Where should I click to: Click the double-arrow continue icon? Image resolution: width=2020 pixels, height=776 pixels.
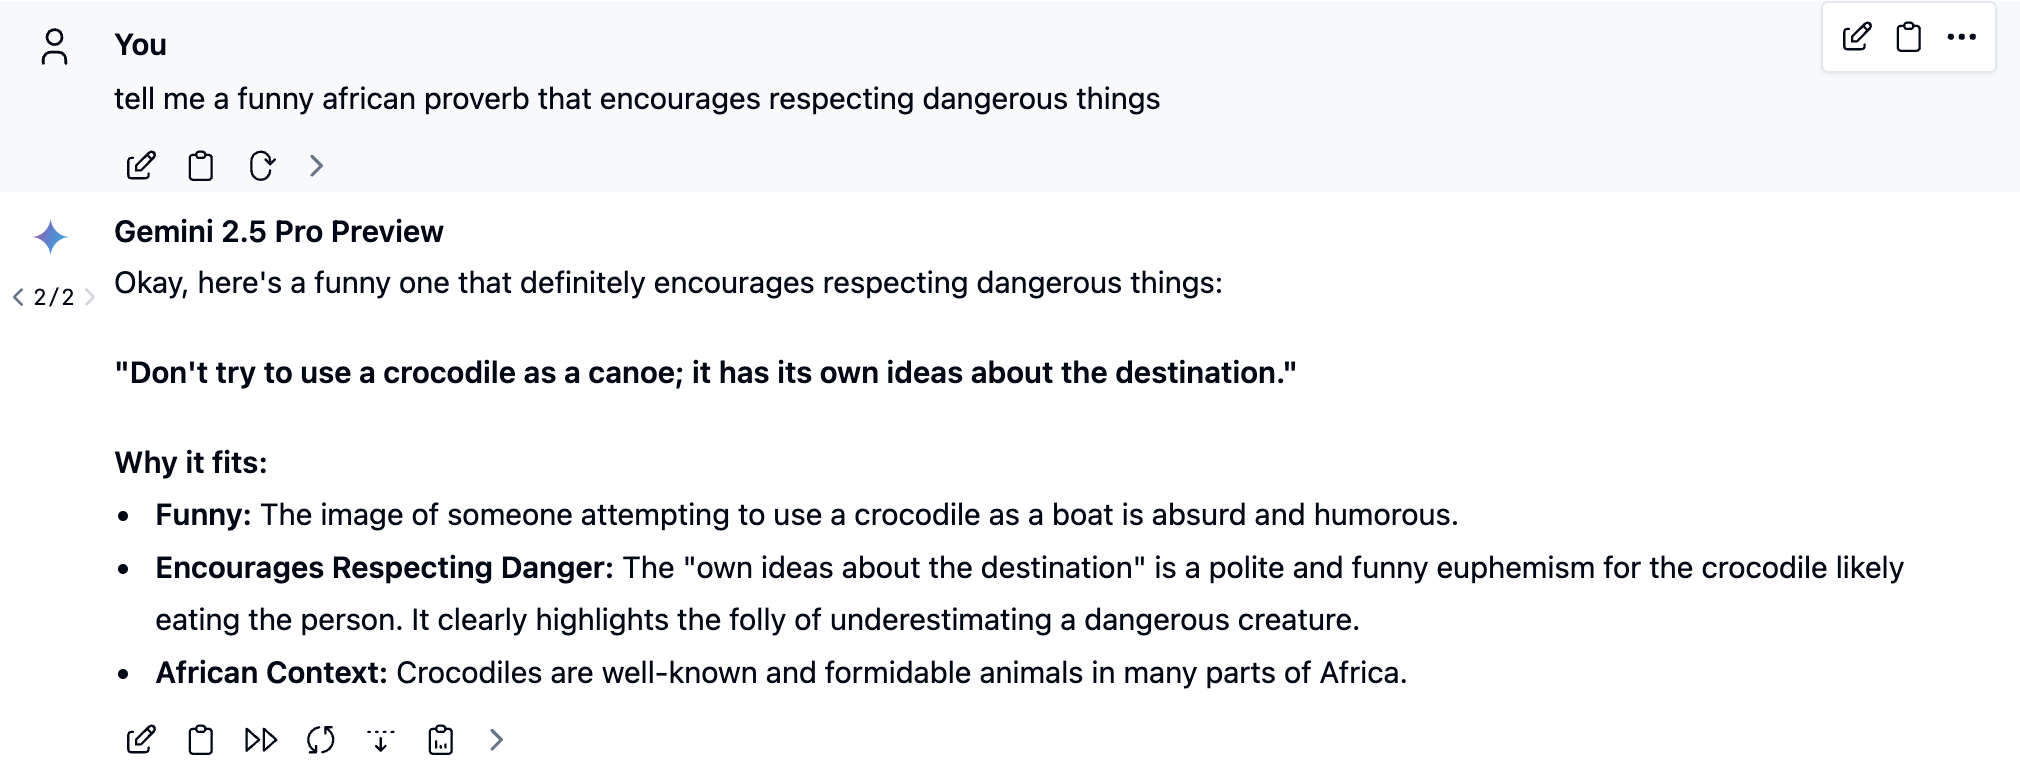261,740
